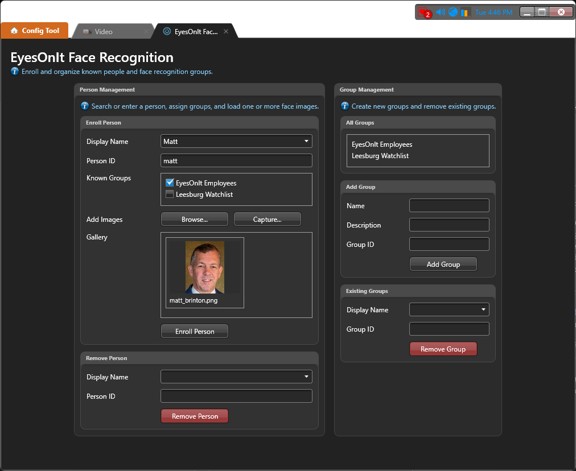Click the speaker volume icon
Viewport: 576px width, 471px height.
coord(440,12)
